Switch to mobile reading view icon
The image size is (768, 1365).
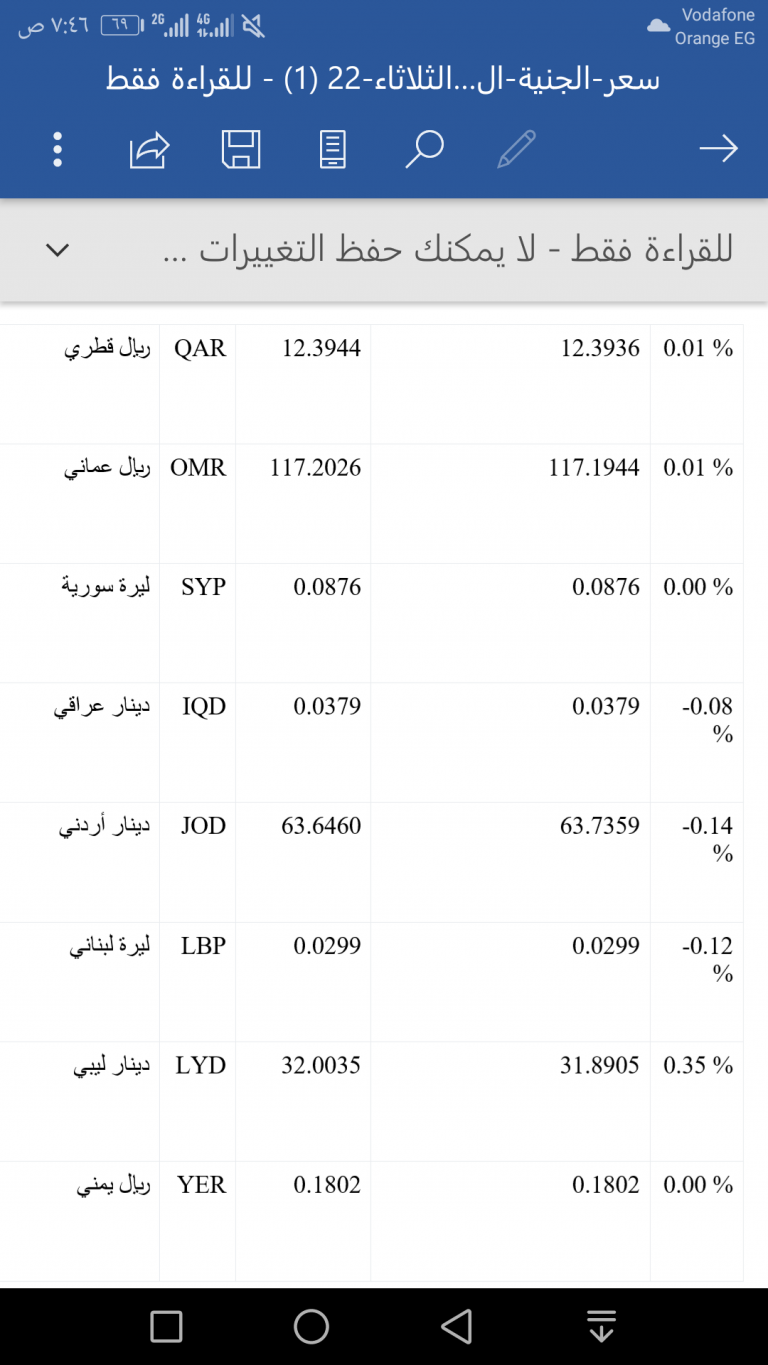coord(333,150)
